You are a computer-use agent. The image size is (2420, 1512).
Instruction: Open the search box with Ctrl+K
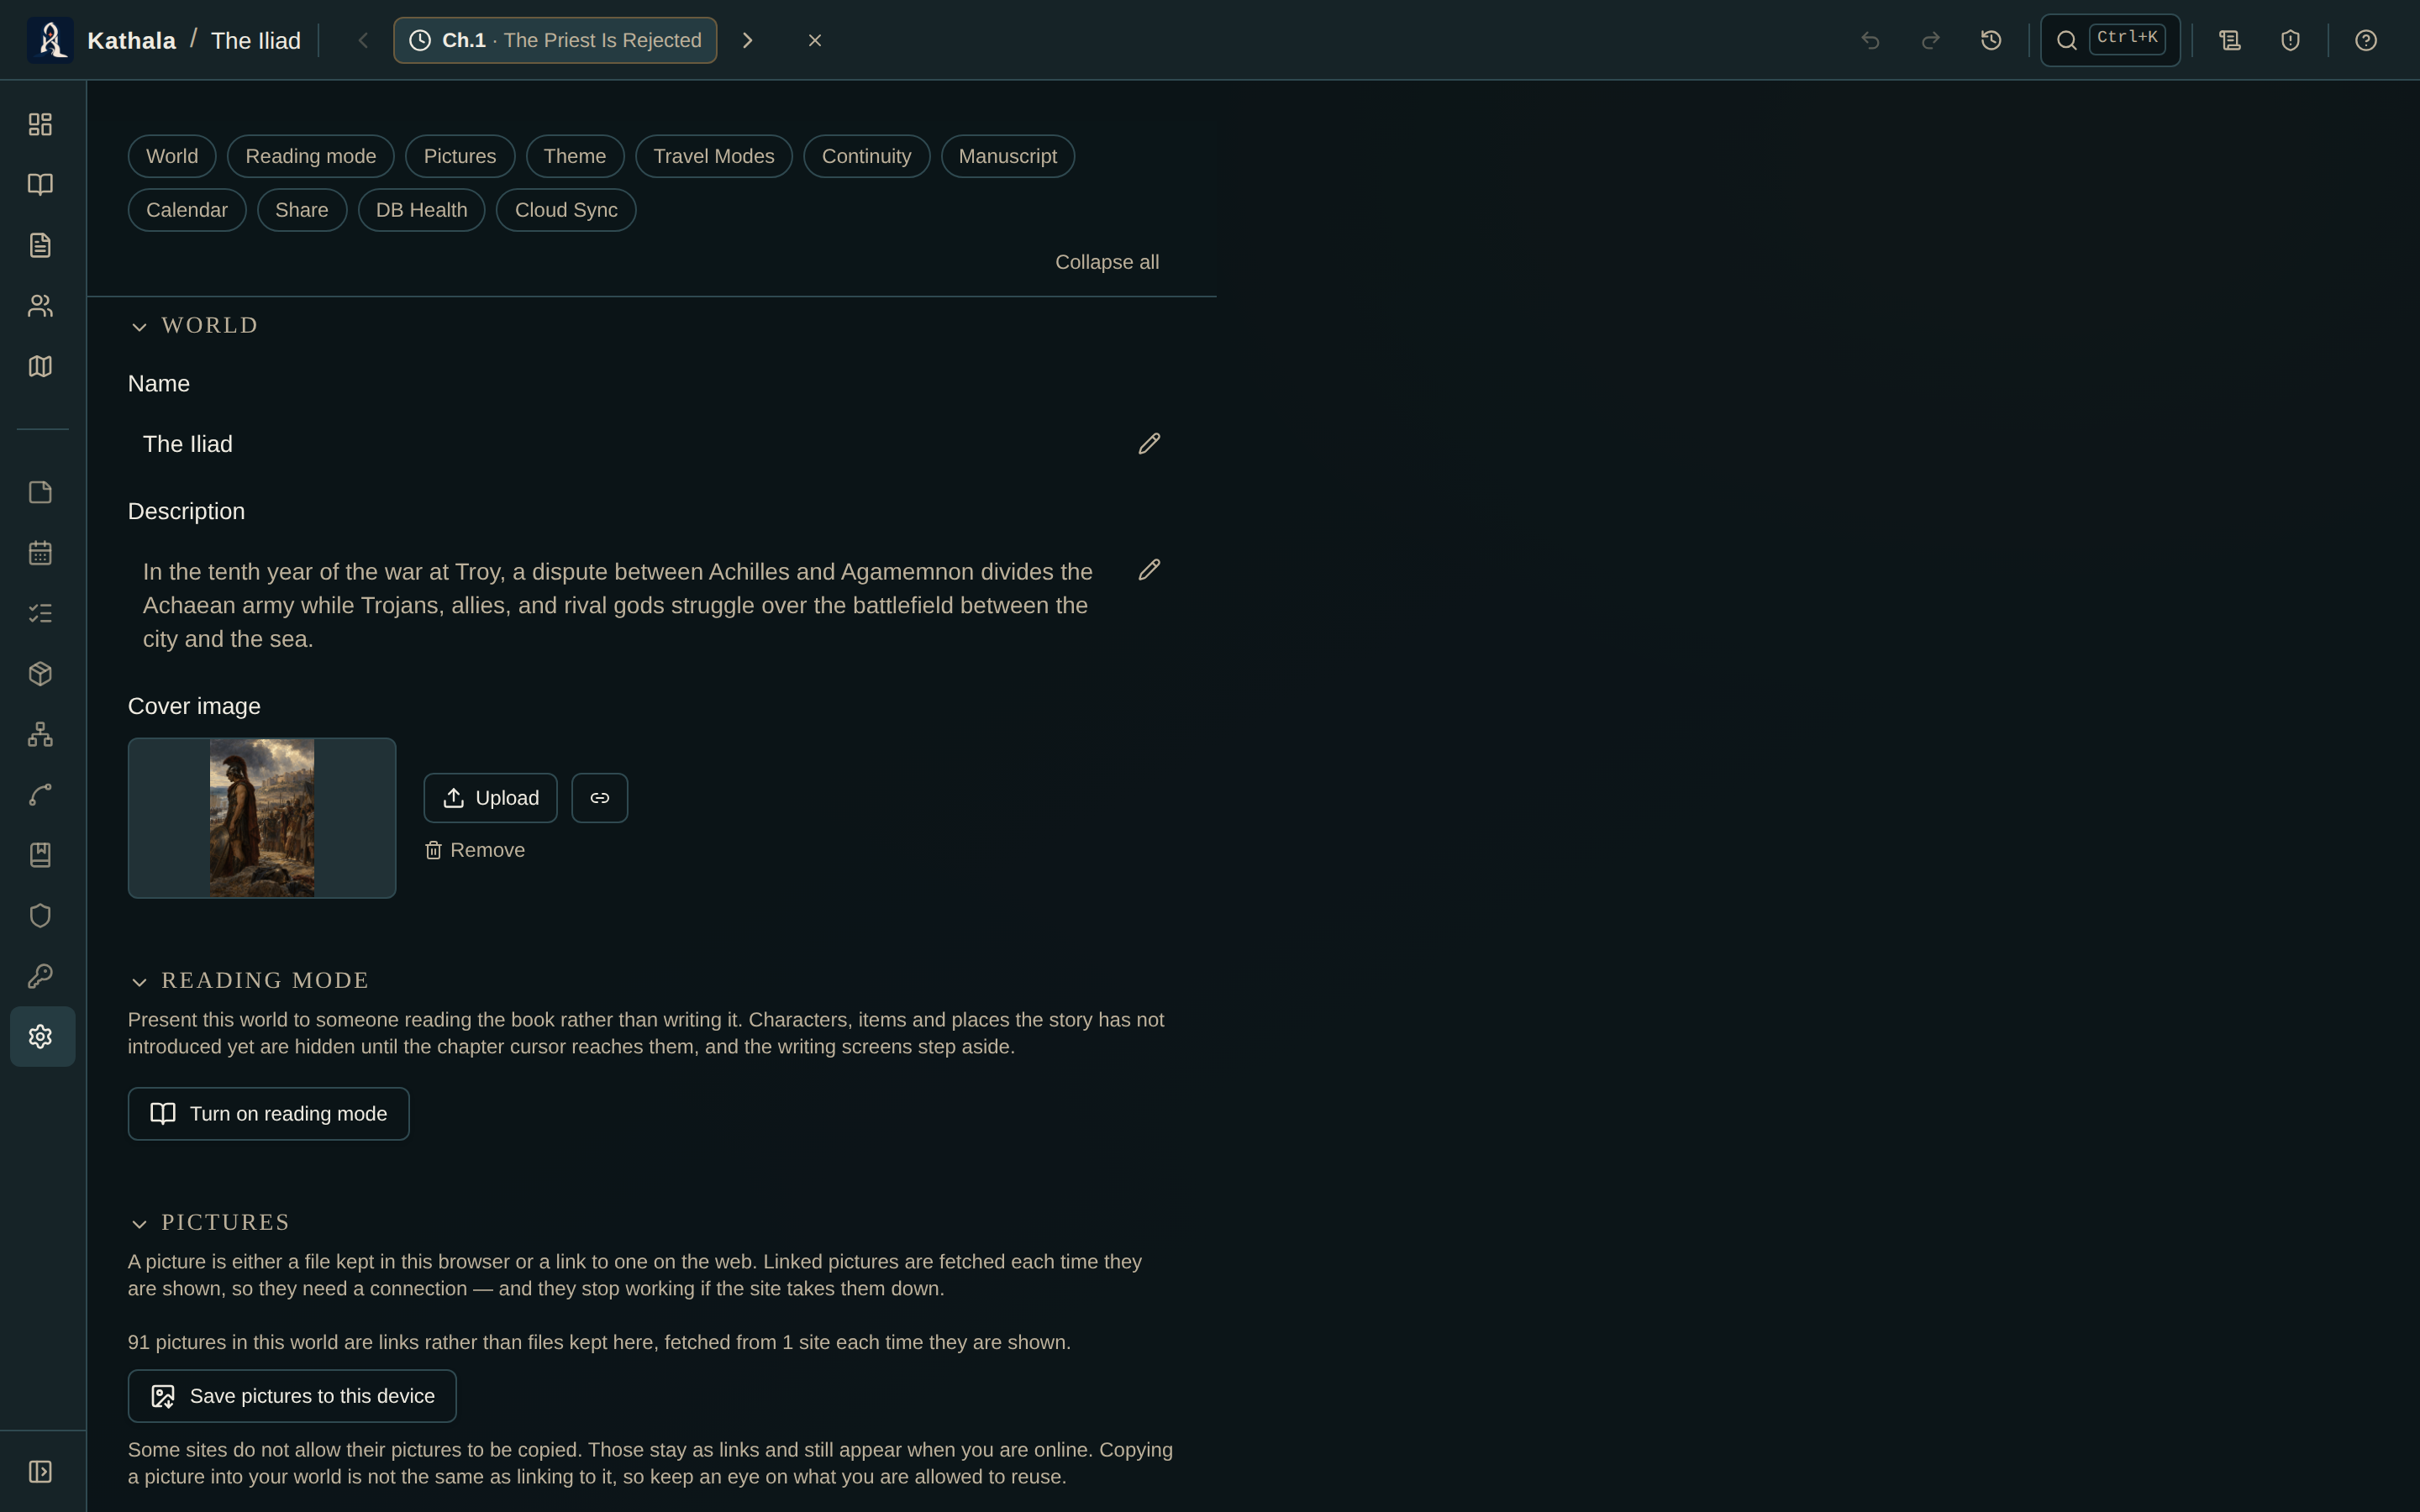pyautogui.click(x=2110, y=40)
